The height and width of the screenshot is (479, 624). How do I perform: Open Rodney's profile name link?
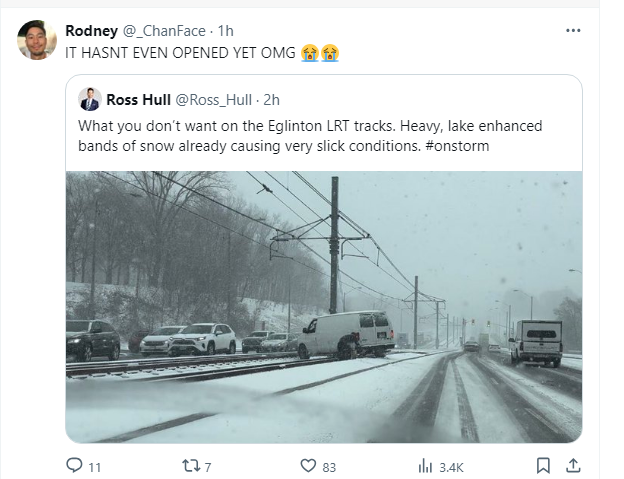coord(90,30)
